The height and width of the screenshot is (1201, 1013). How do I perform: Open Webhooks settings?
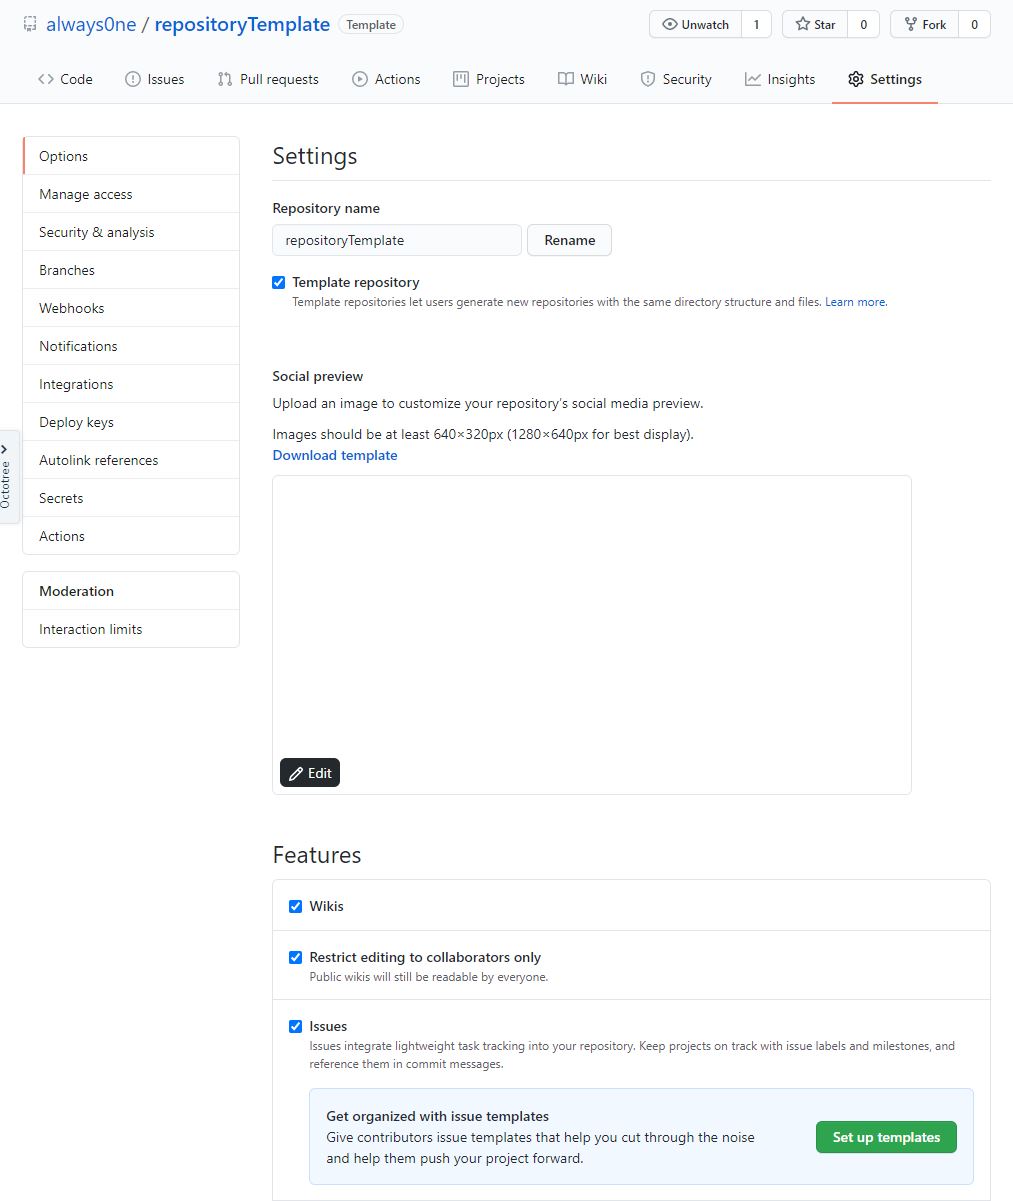(131, 308)
